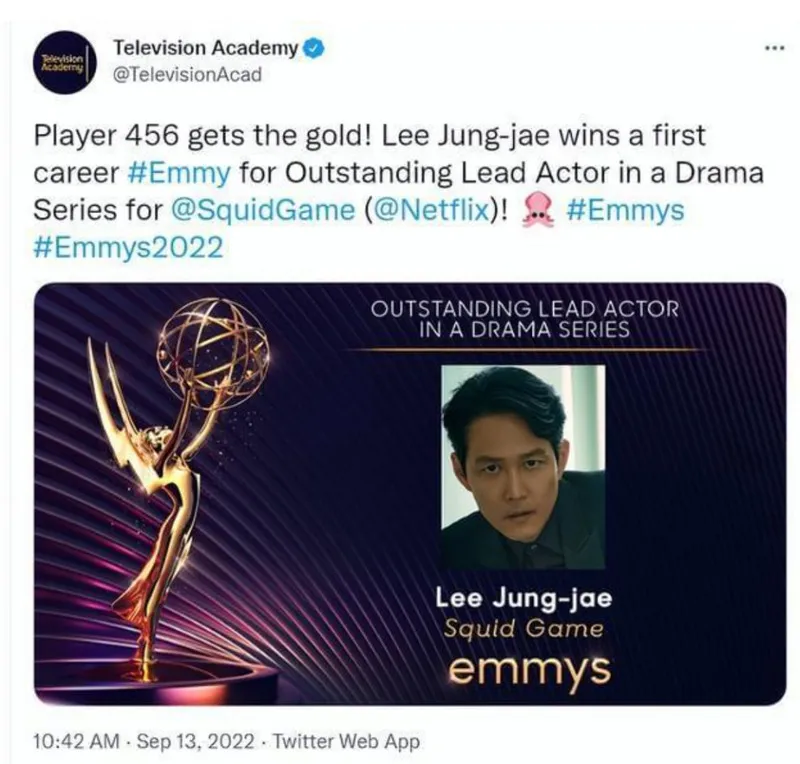Open the #Emmy hashtag link
Viewport: 800px width, 764px height.
[178, 174]
